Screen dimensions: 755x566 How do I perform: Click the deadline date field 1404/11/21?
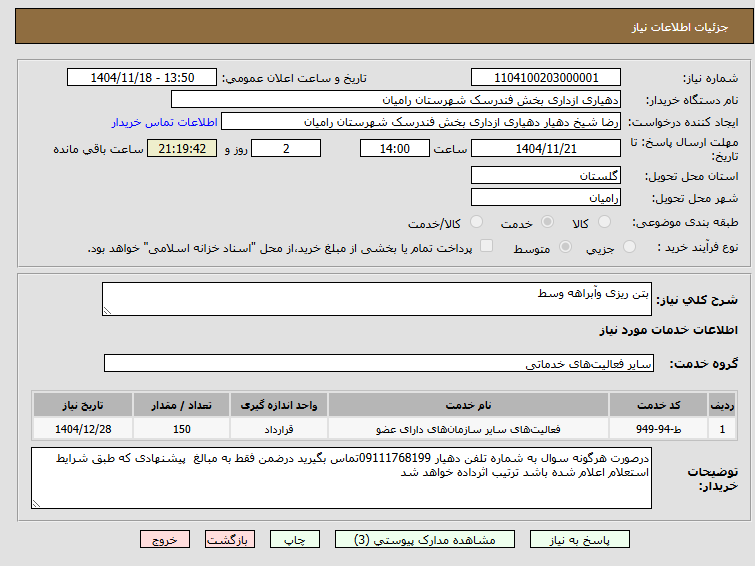point(546,148)
